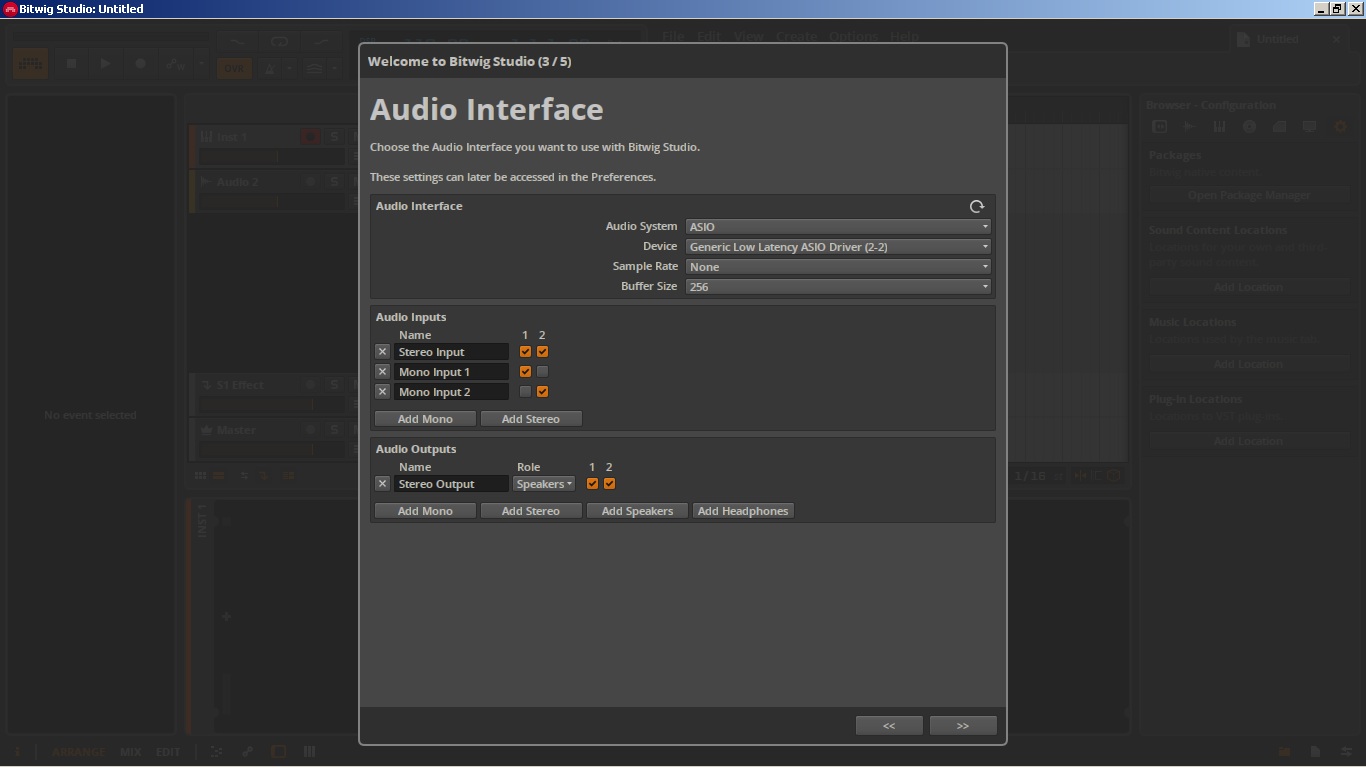Remove the Stereo Output row
This screenshot has width=1366, height=768.
[382, 484]
